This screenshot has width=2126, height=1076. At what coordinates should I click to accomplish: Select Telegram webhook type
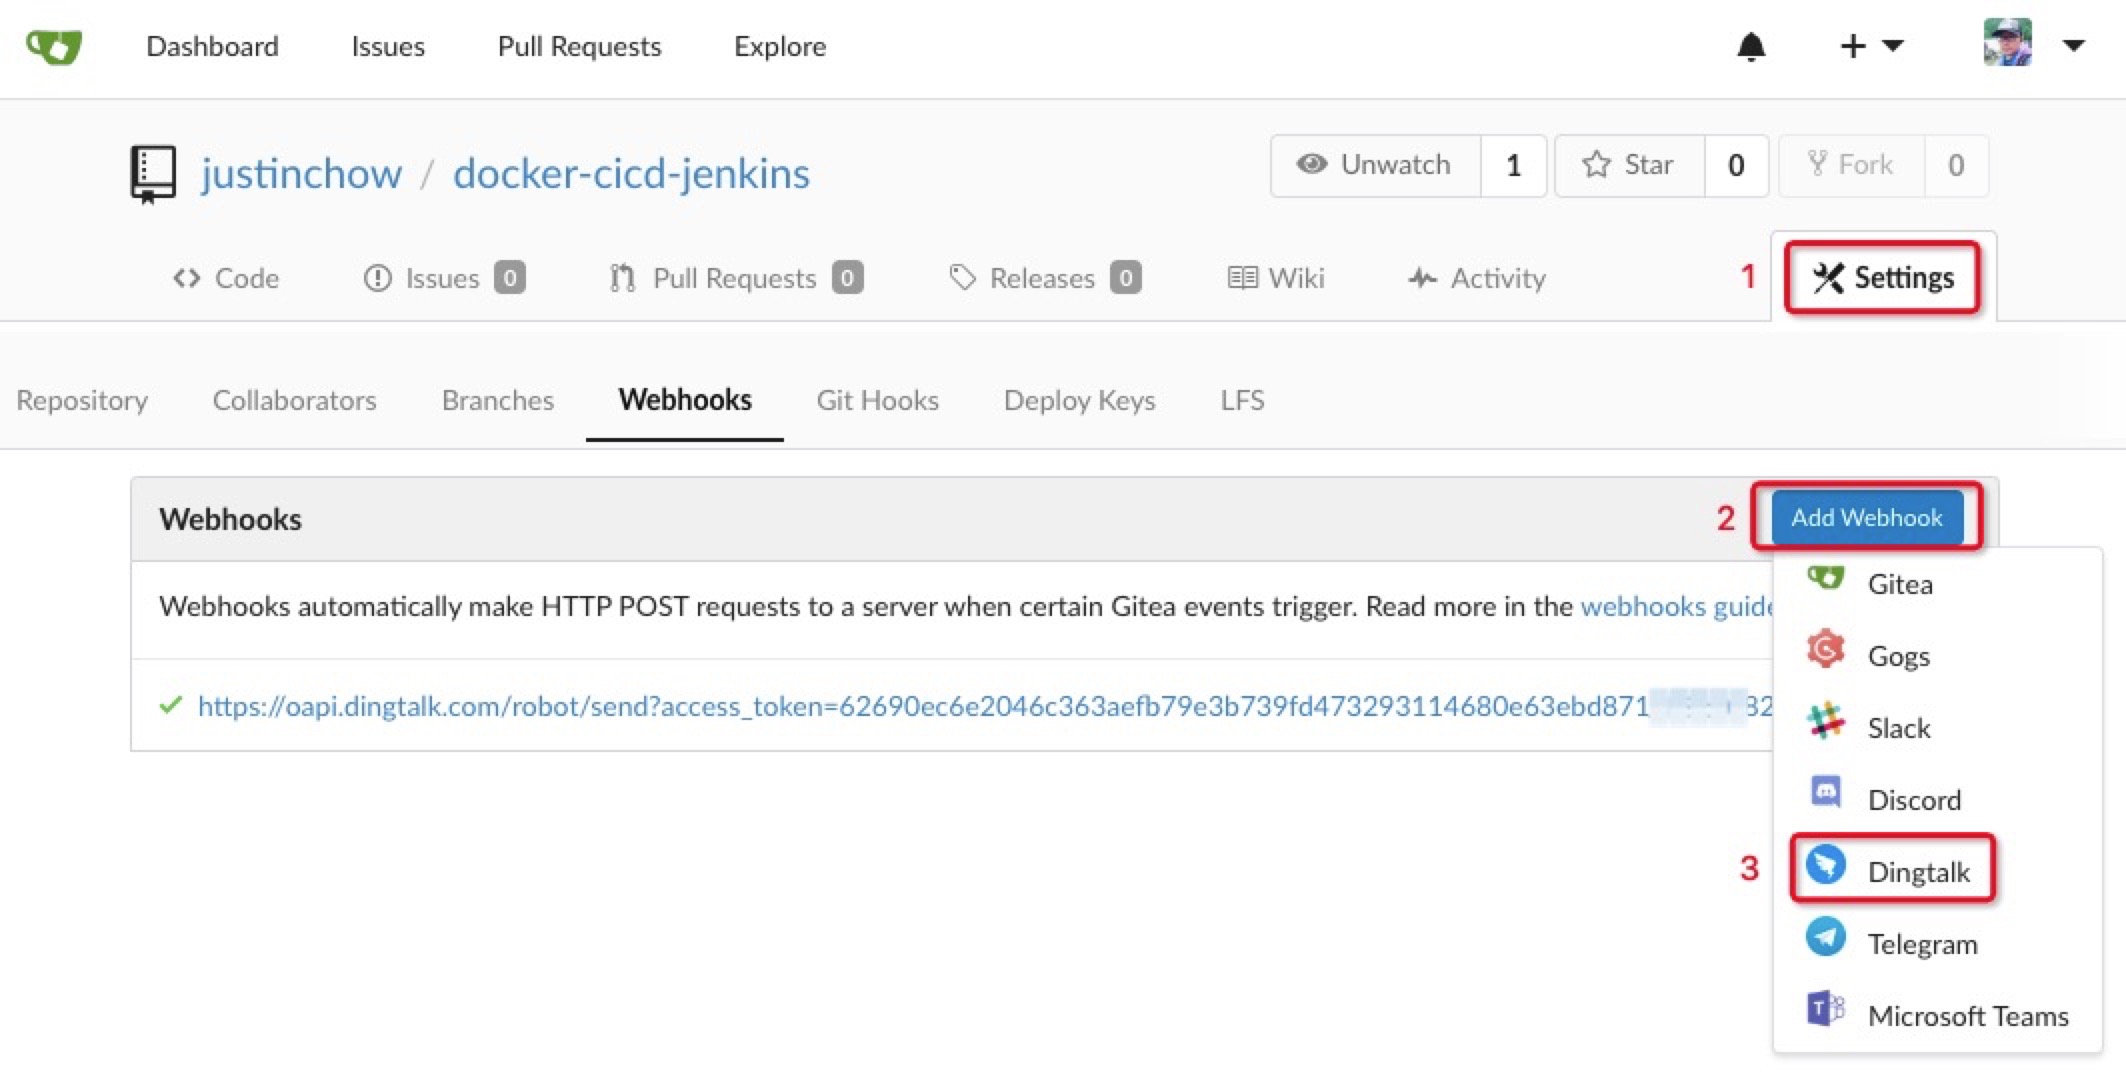pyautogui.click(x=1921, y=942)
